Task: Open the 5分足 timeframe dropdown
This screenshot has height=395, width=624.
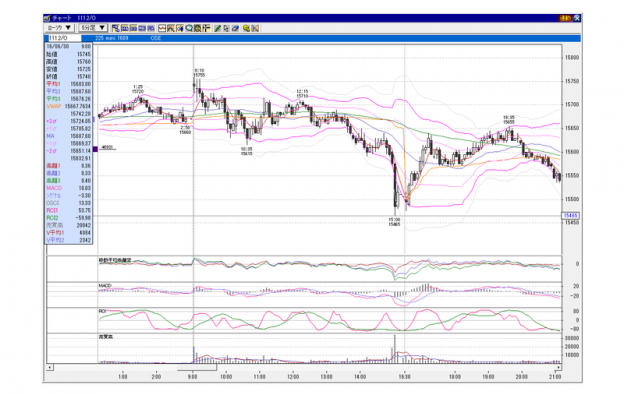Action: click(x=93, y=28)
